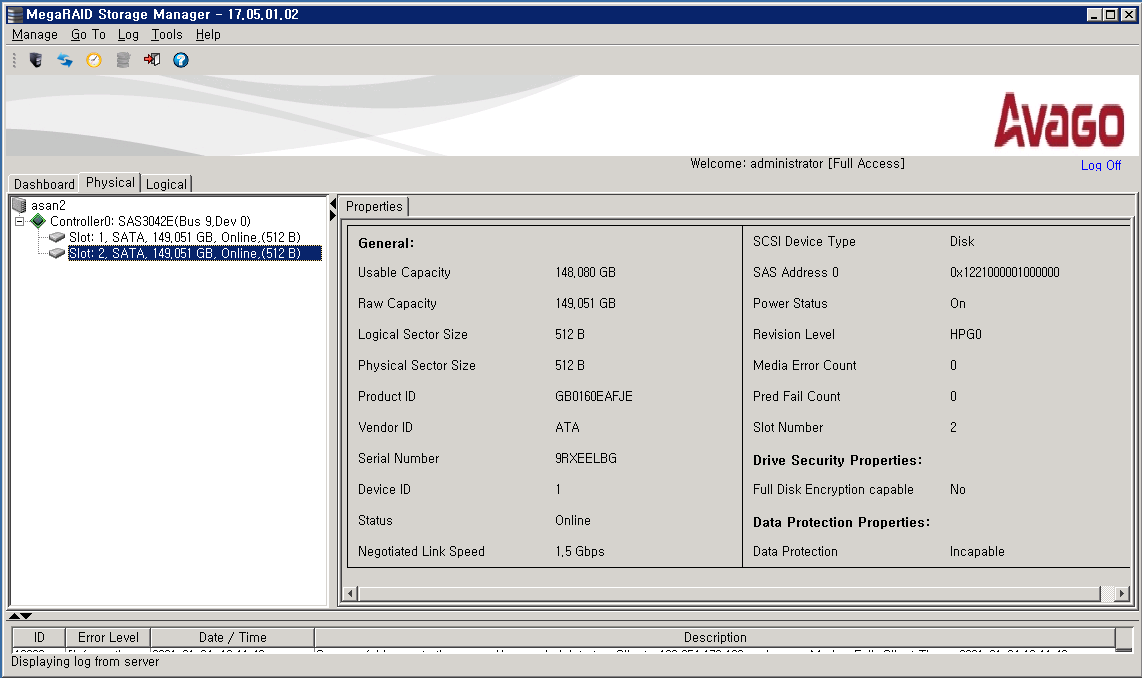The width and height of the screenshot is (1142, 678).
Task: Click the Full Disk Encryption capable label
Action: (x=833, y=489)
